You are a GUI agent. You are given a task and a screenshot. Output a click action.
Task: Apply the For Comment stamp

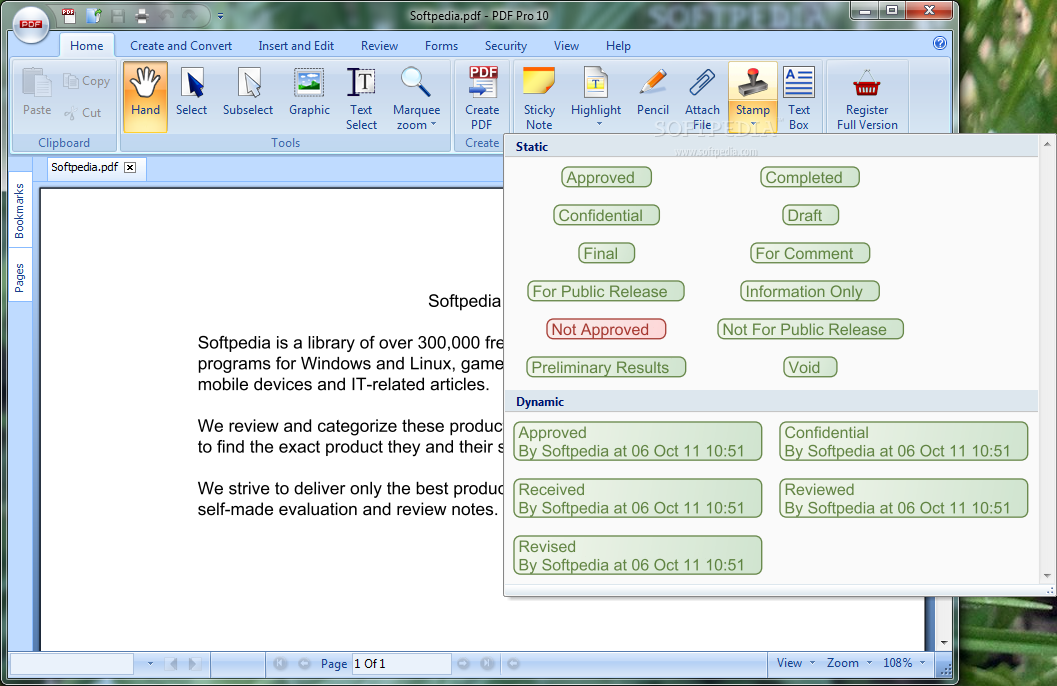coord(810,253)
